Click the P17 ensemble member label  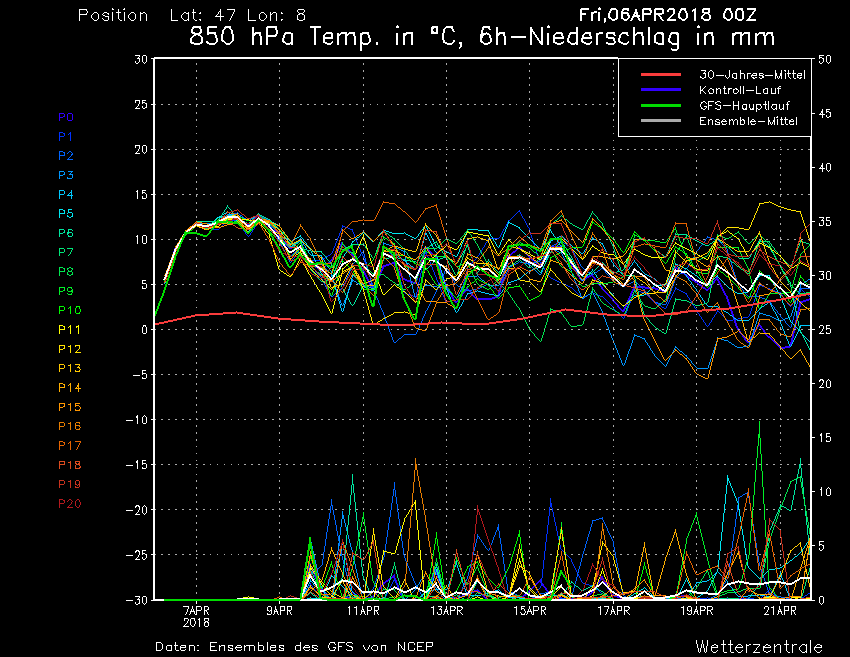[69, 445]
